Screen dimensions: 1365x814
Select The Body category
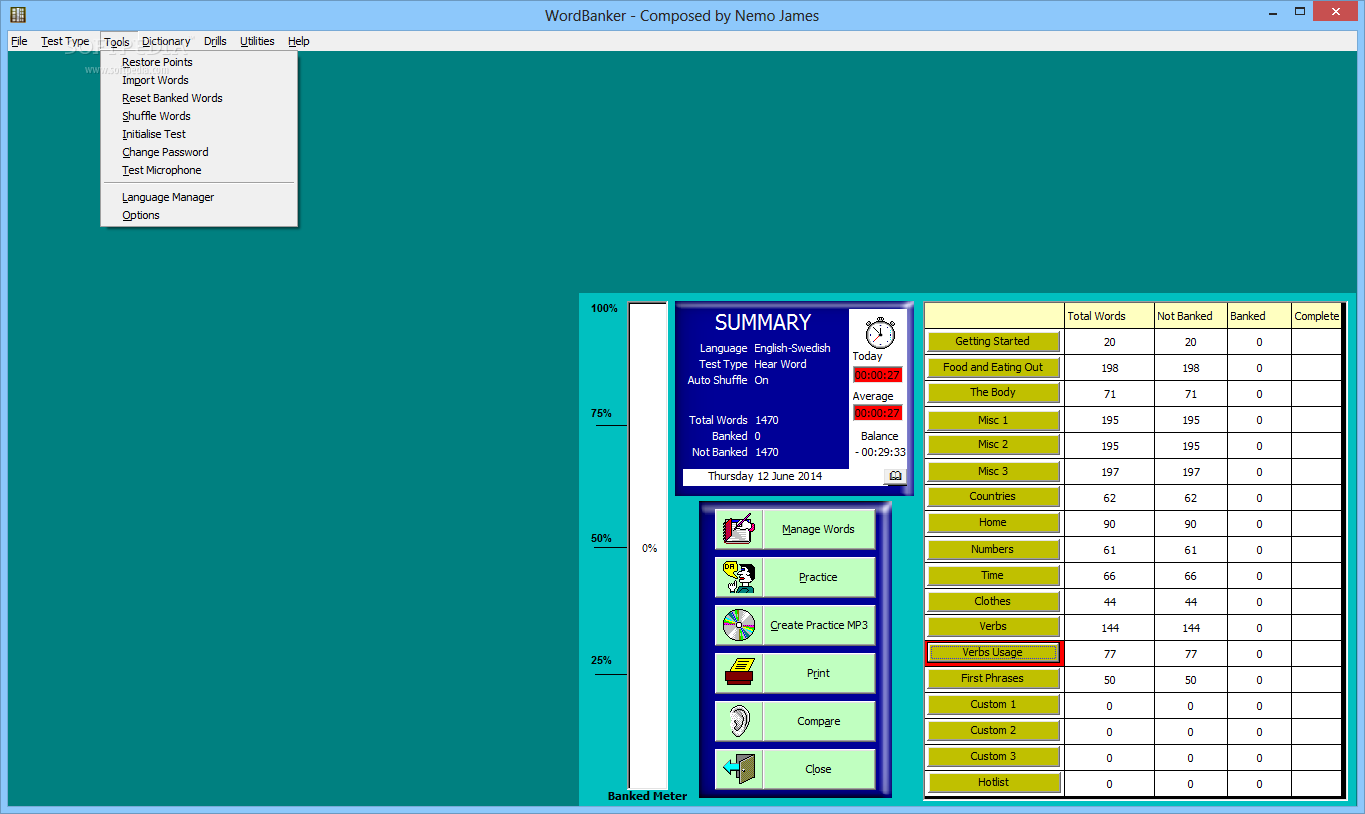tap(993, 393)
